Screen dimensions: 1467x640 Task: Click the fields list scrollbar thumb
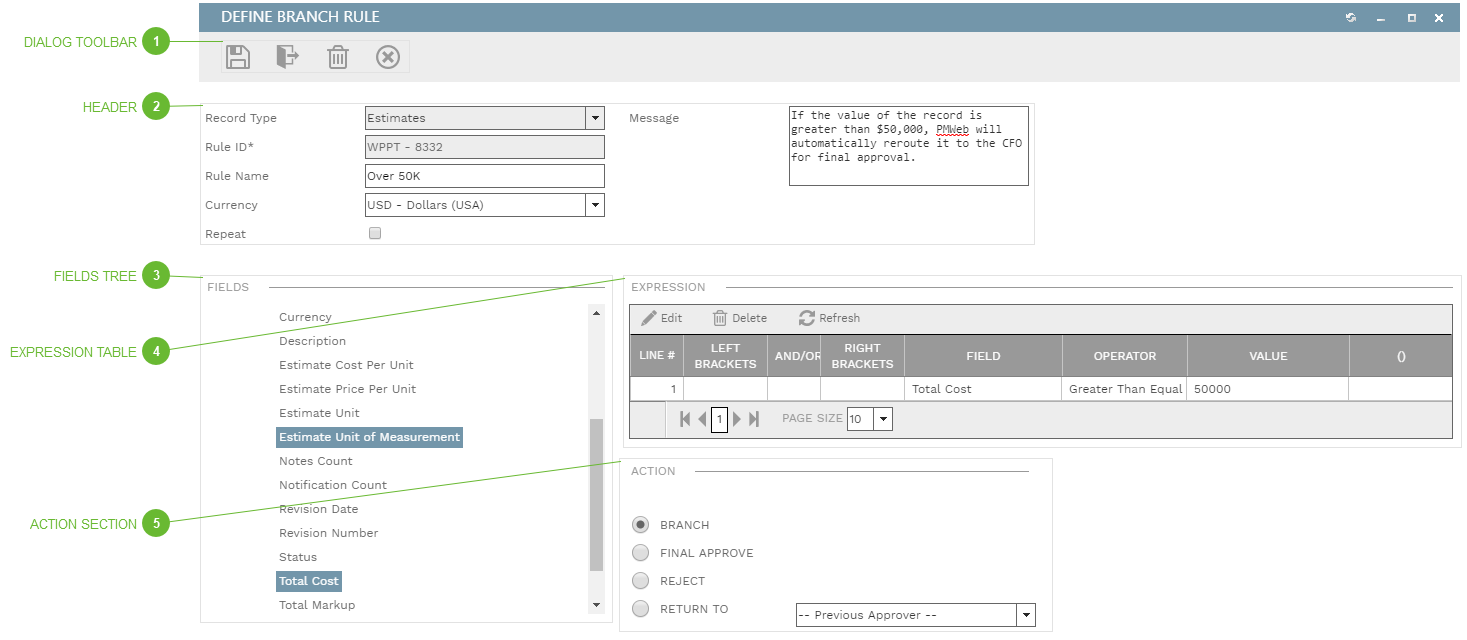point(597,494)
